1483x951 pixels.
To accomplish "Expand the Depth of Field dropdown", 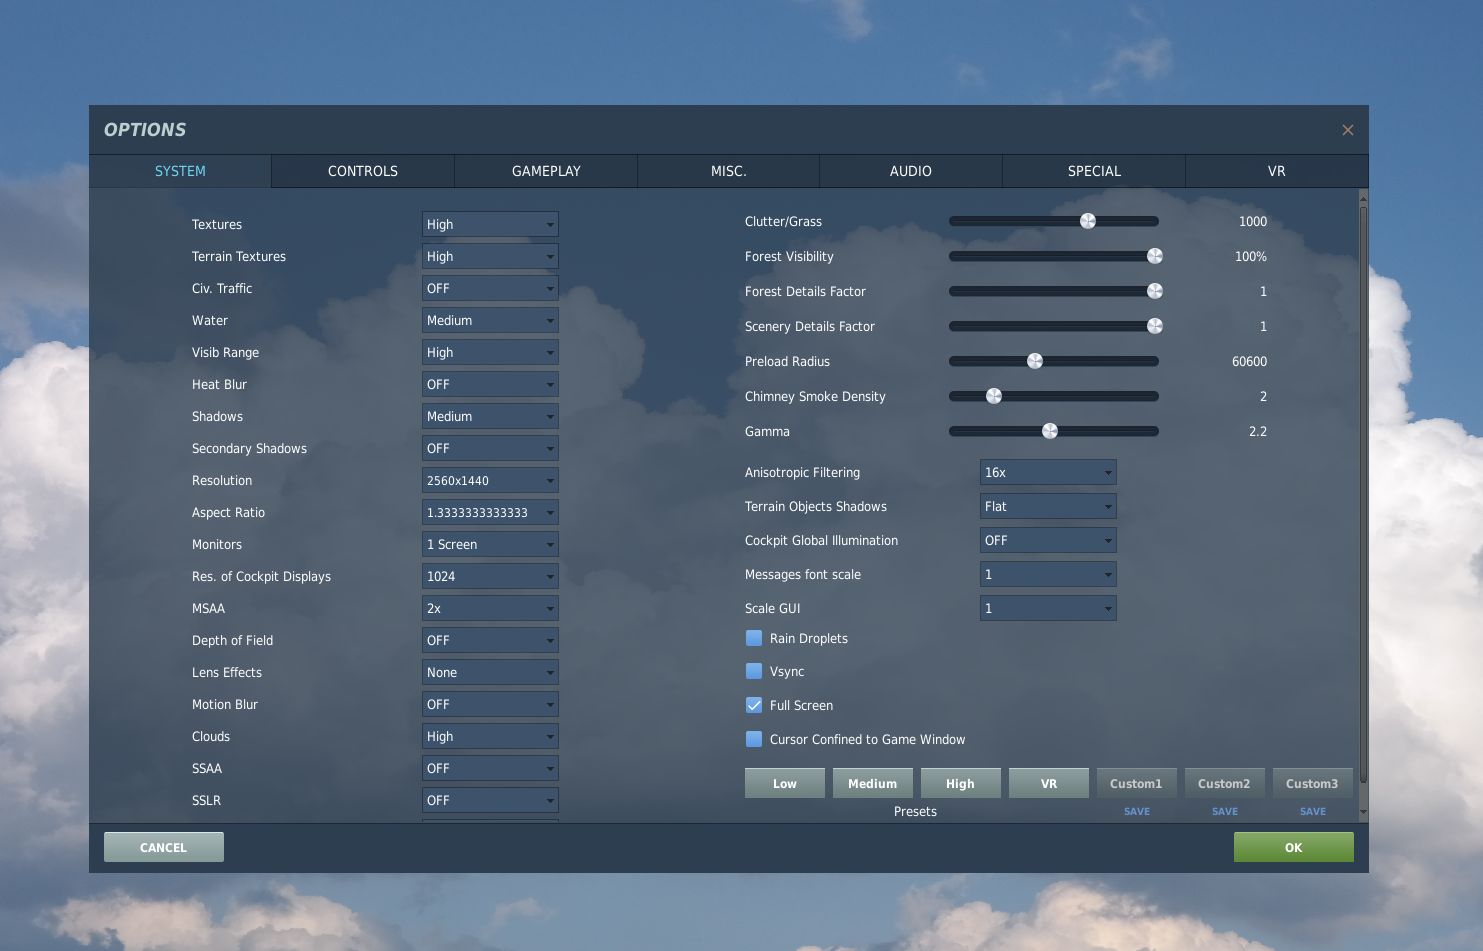I will [x=490, y=640].
